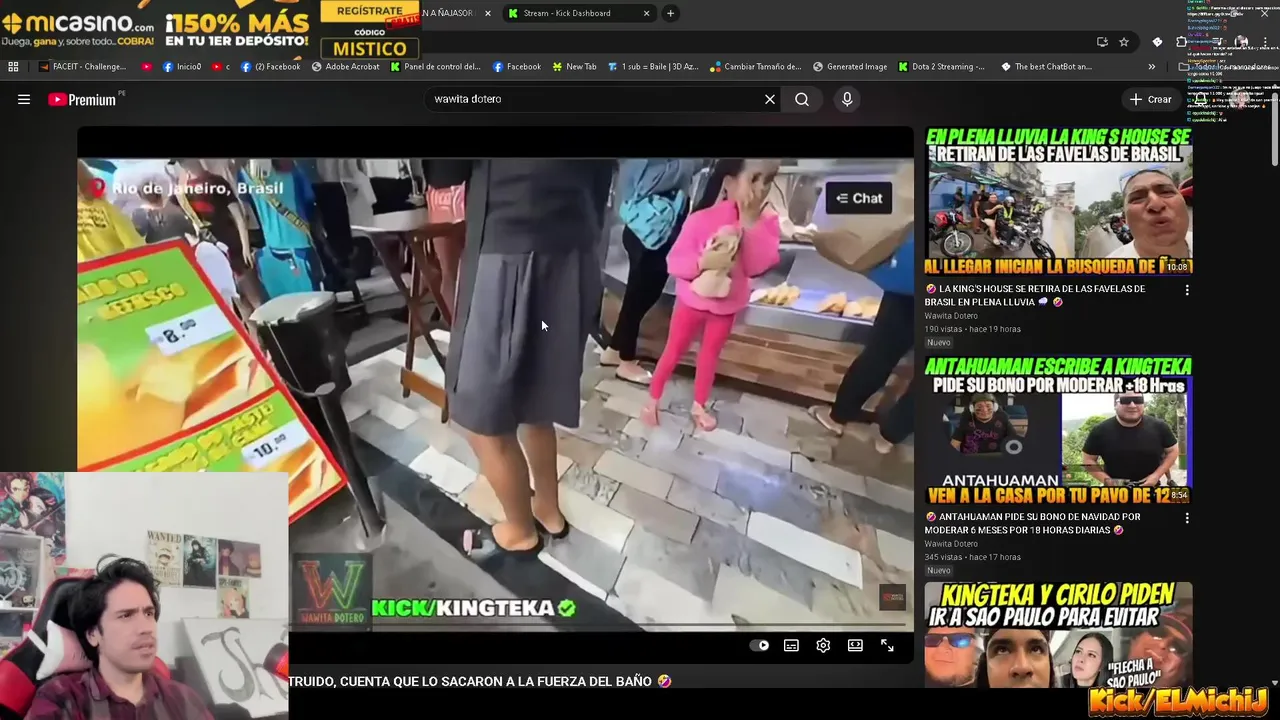Screen dimensions: 1280x720
Task: Focus the 'wawita dotero' search field
Action: [x=595, y=99]
